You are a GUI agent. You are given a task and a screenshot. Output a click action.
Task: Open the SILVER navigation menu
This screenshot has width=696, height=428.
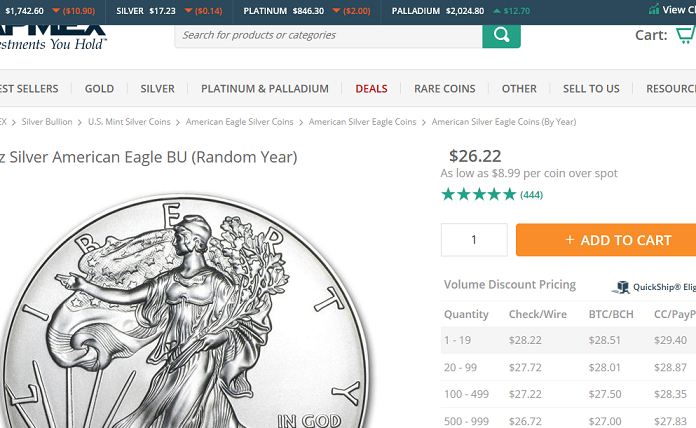[x=158, y=89]
